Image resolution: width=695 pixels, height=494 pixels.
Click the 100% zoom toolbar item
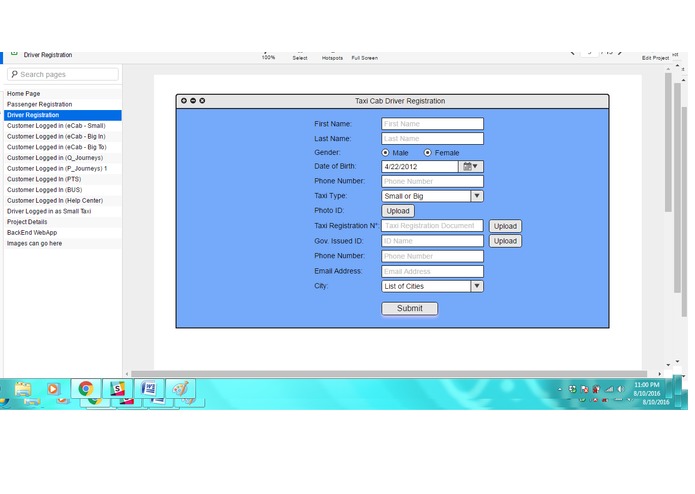coord(268,57)
